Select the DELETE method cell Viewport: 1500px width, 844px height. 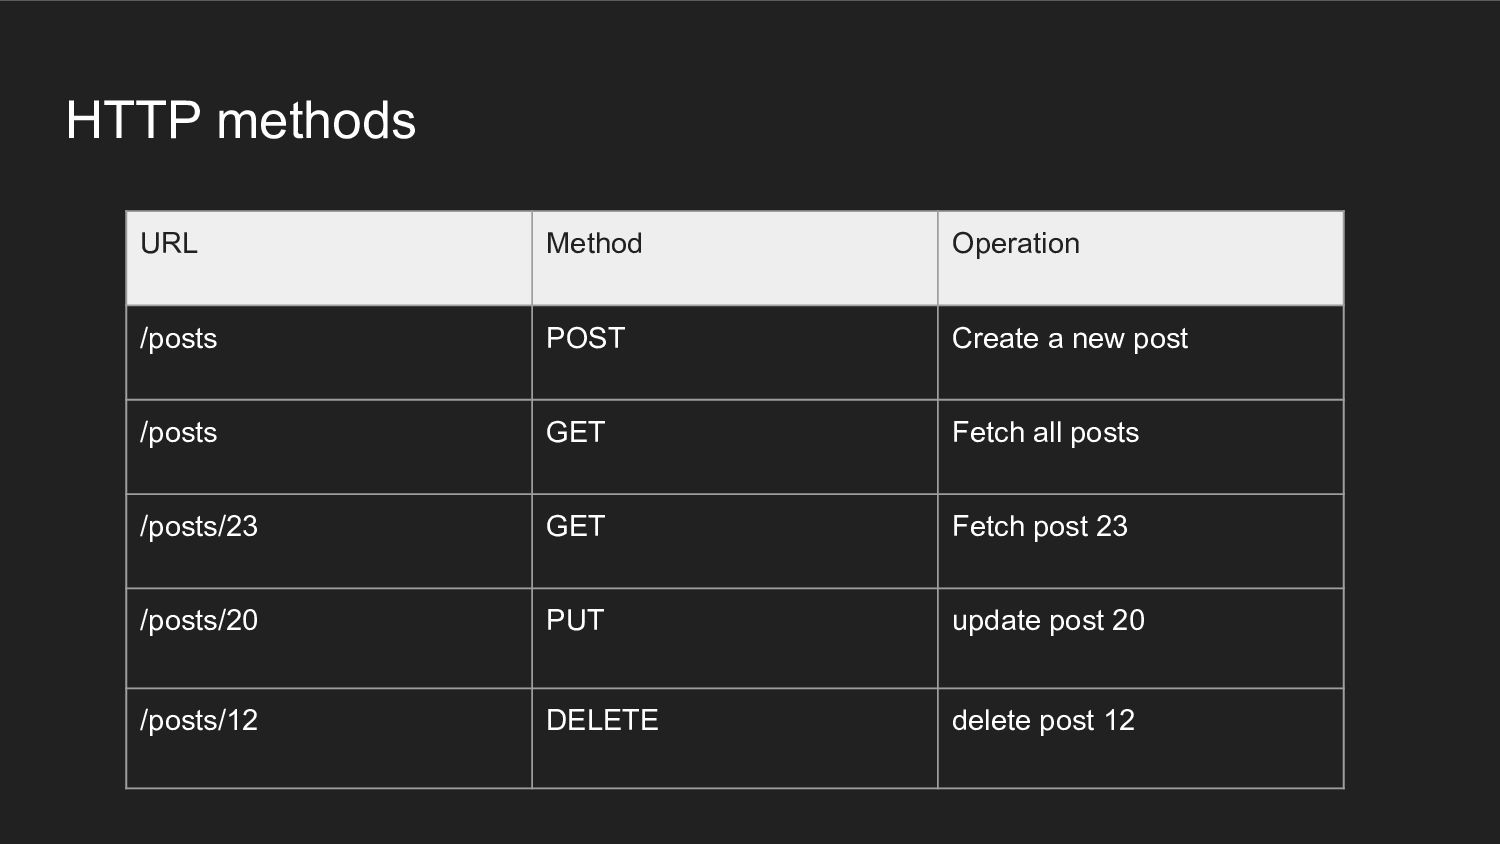click(734, 737)
